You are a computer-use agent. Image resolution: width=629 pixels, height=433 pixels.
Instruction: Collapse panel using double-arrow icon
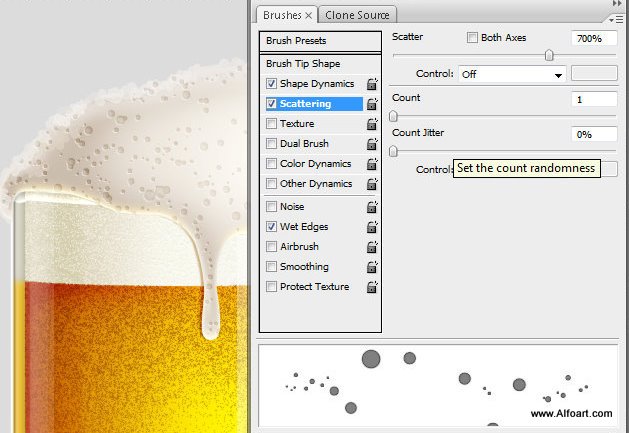(617, 3)
